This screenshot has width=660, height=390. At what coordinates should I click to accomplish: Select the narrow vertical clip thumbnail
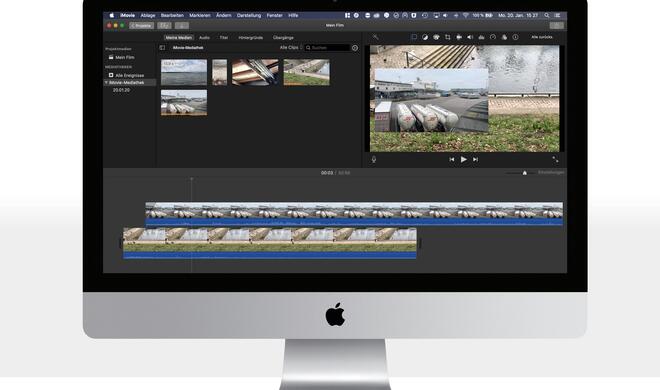pyautogui.click(x=219, y=72)
